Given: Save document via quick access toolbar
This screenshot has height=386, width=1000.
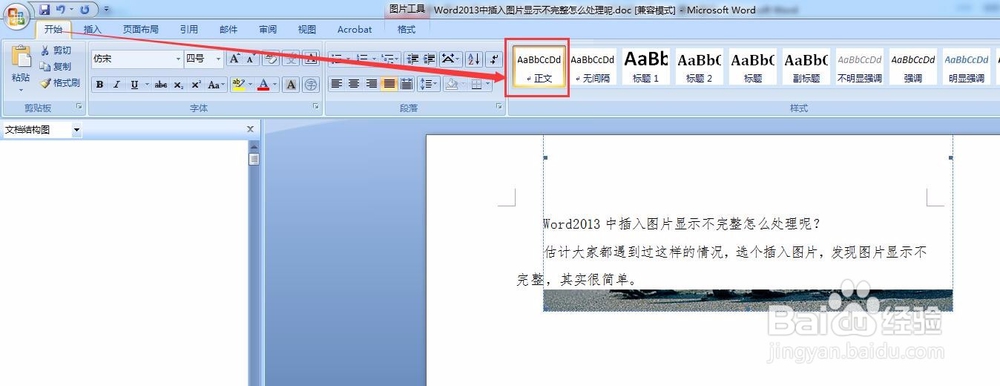Looking at the screenshot, I should [44, 10].
